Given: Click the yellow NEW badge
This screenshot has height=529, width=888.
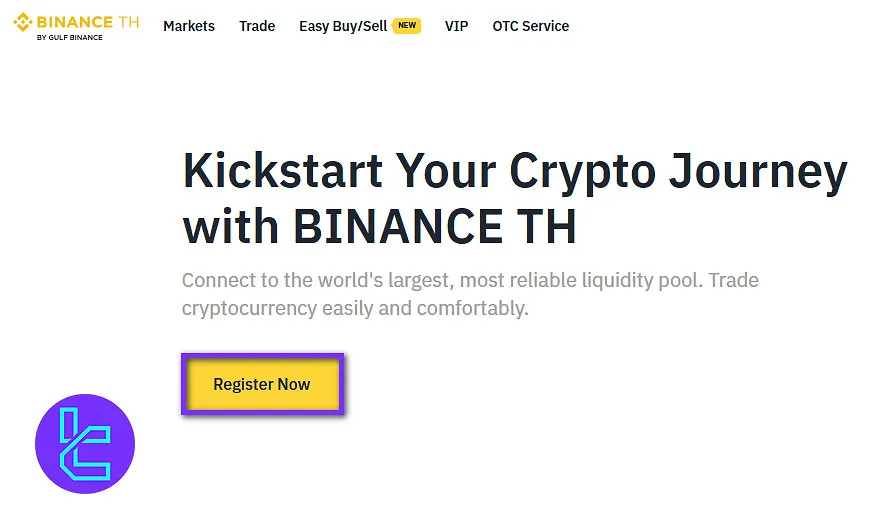Looking at the screenshot, I should pyautogui.click(x=407, y=26).
